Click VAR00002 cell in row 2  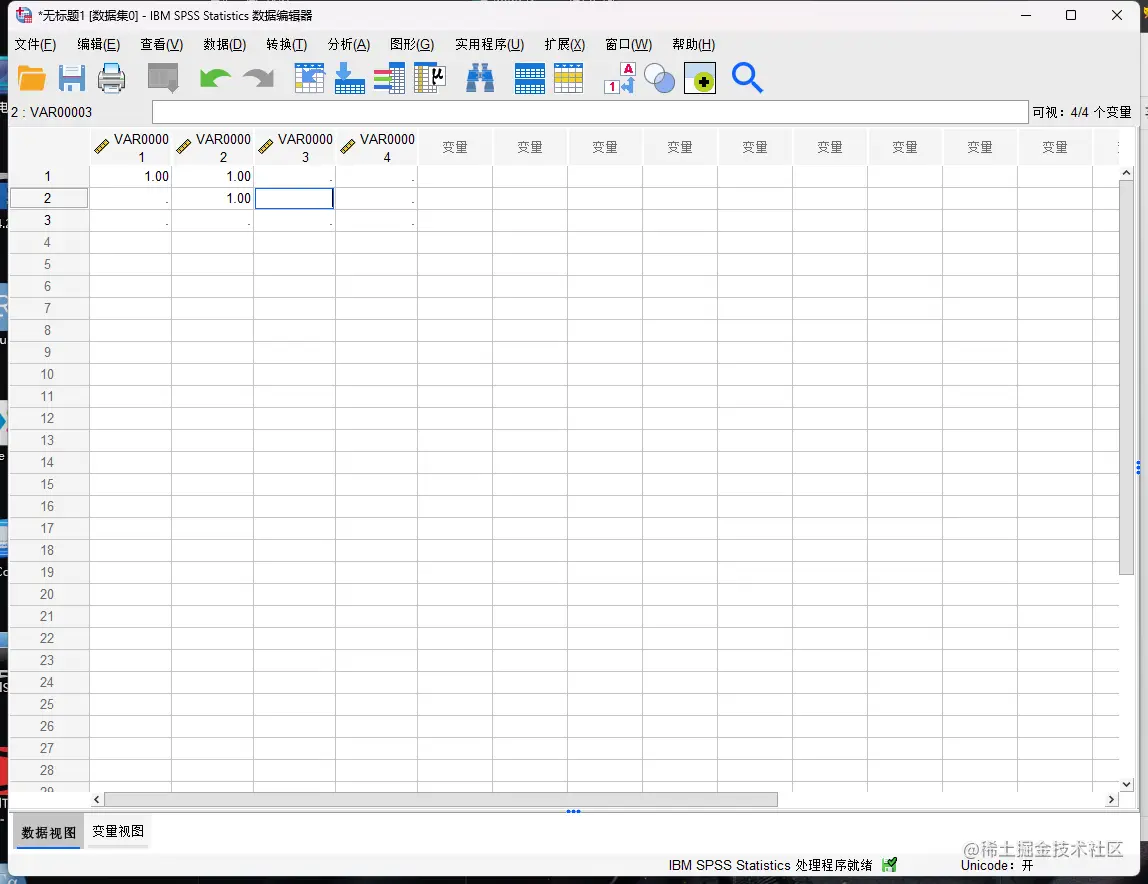[213, 198]
